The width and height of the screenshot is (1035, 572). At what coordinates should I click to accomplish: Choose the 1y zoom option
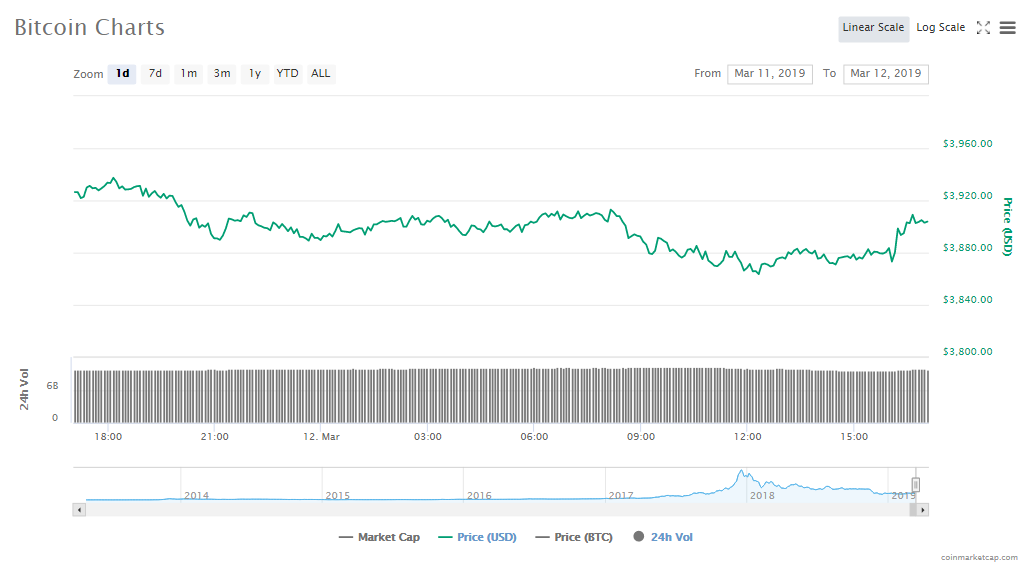point(255,74)
